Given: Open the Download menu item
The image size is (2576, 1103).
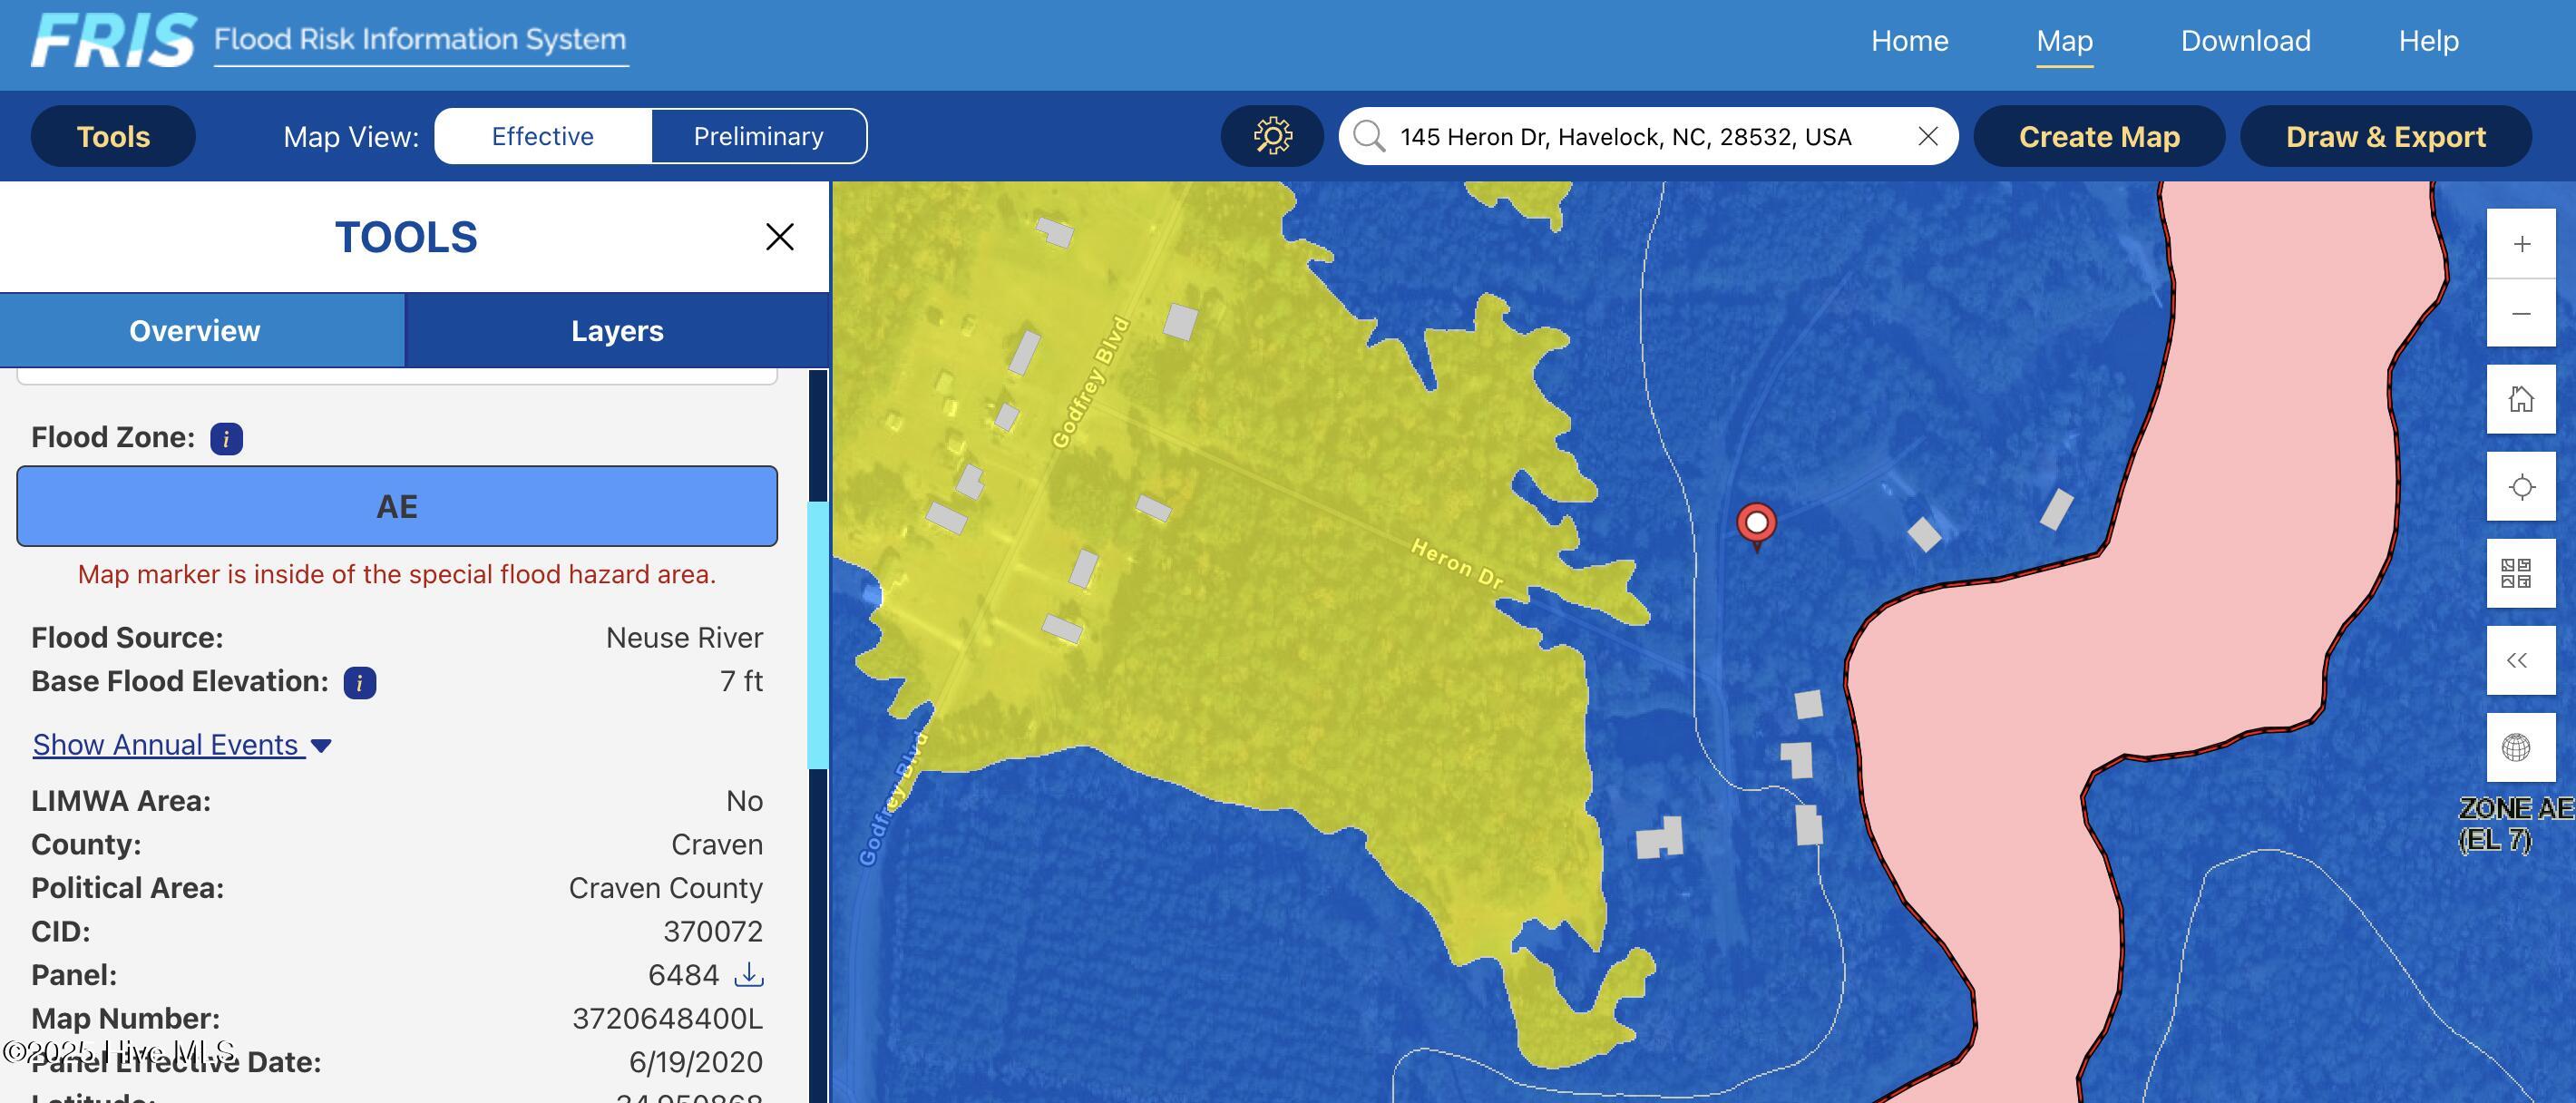Looking at the screenshot, I should pos(2245,41).
